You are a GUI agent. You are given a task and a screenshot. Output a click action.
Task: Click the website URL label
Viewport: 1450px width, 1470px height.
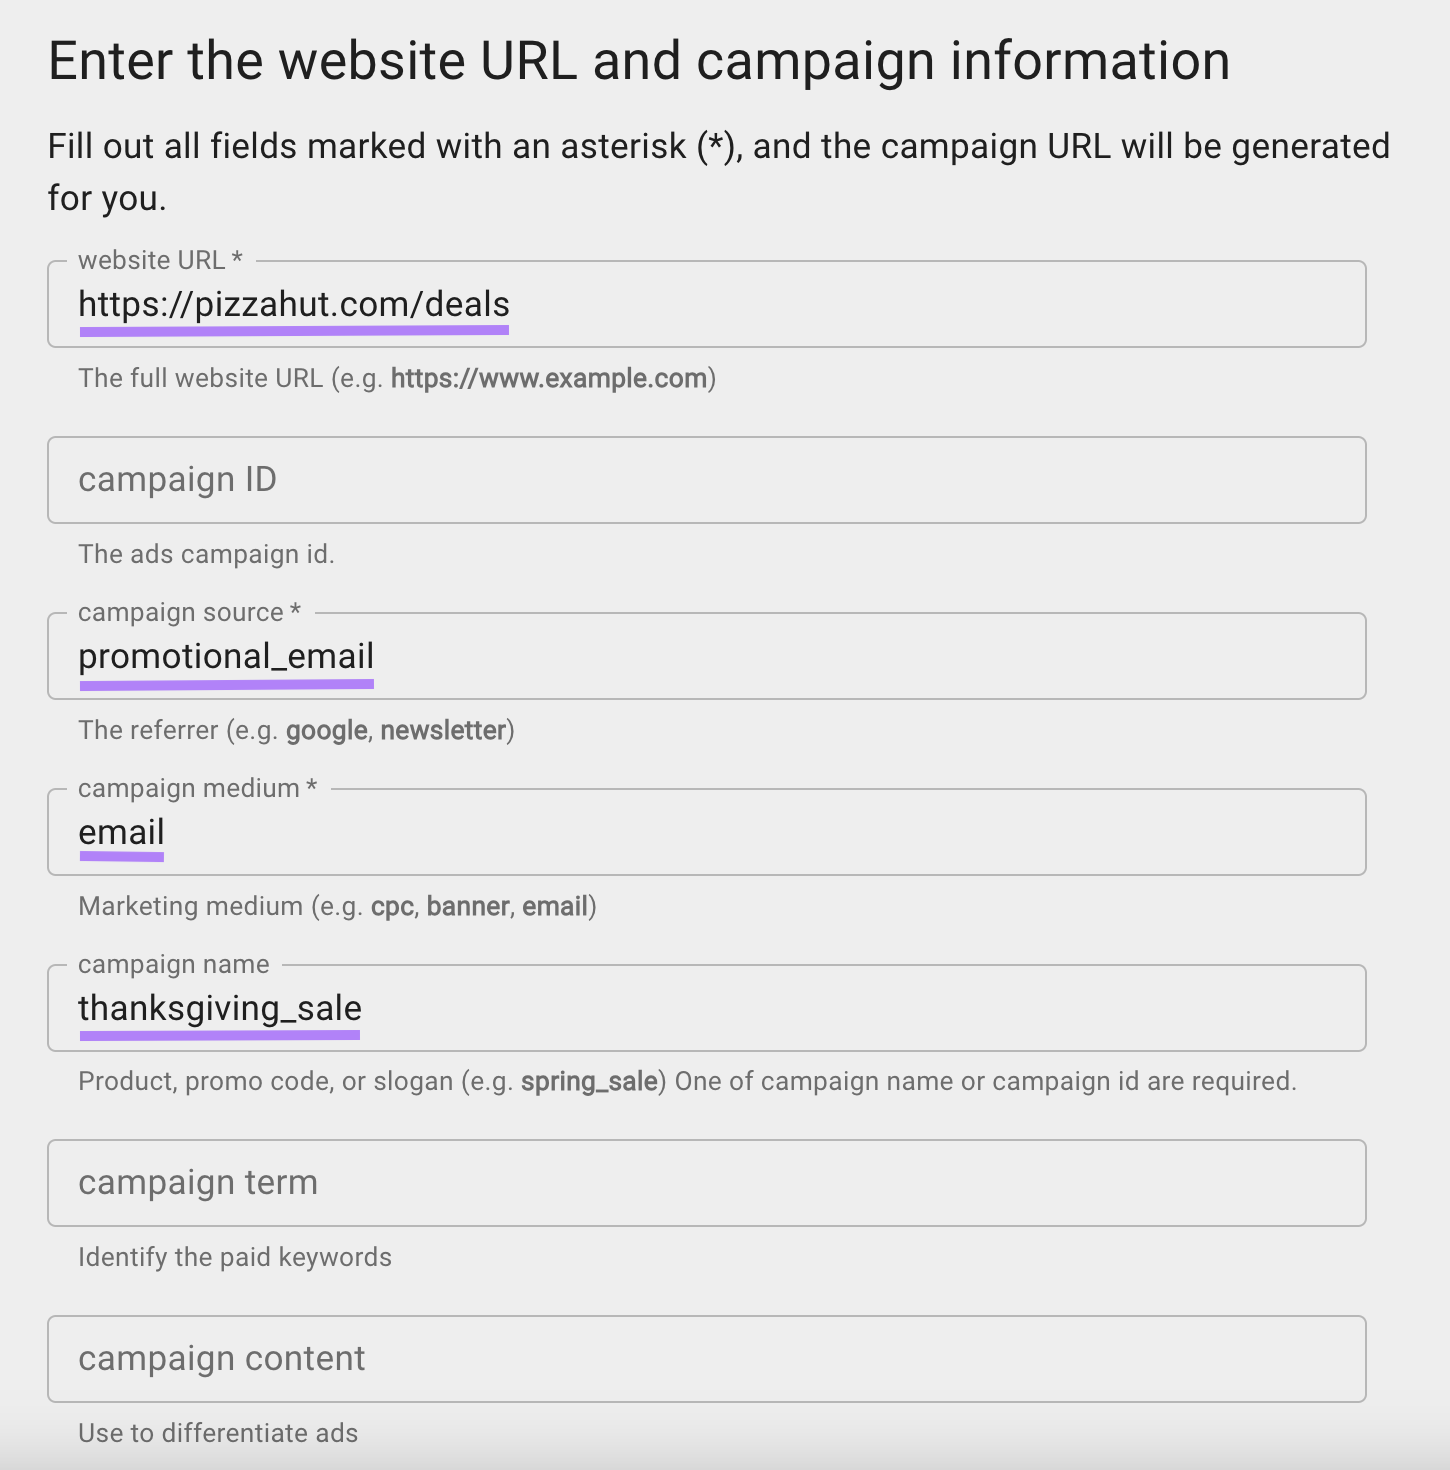(x=160, y=259)
